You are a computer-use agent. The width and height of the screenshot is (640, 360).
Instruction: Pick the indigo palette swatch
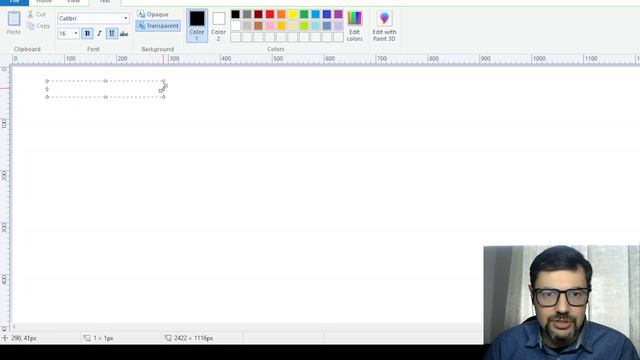pyautogui.click(x=327, y=14)
